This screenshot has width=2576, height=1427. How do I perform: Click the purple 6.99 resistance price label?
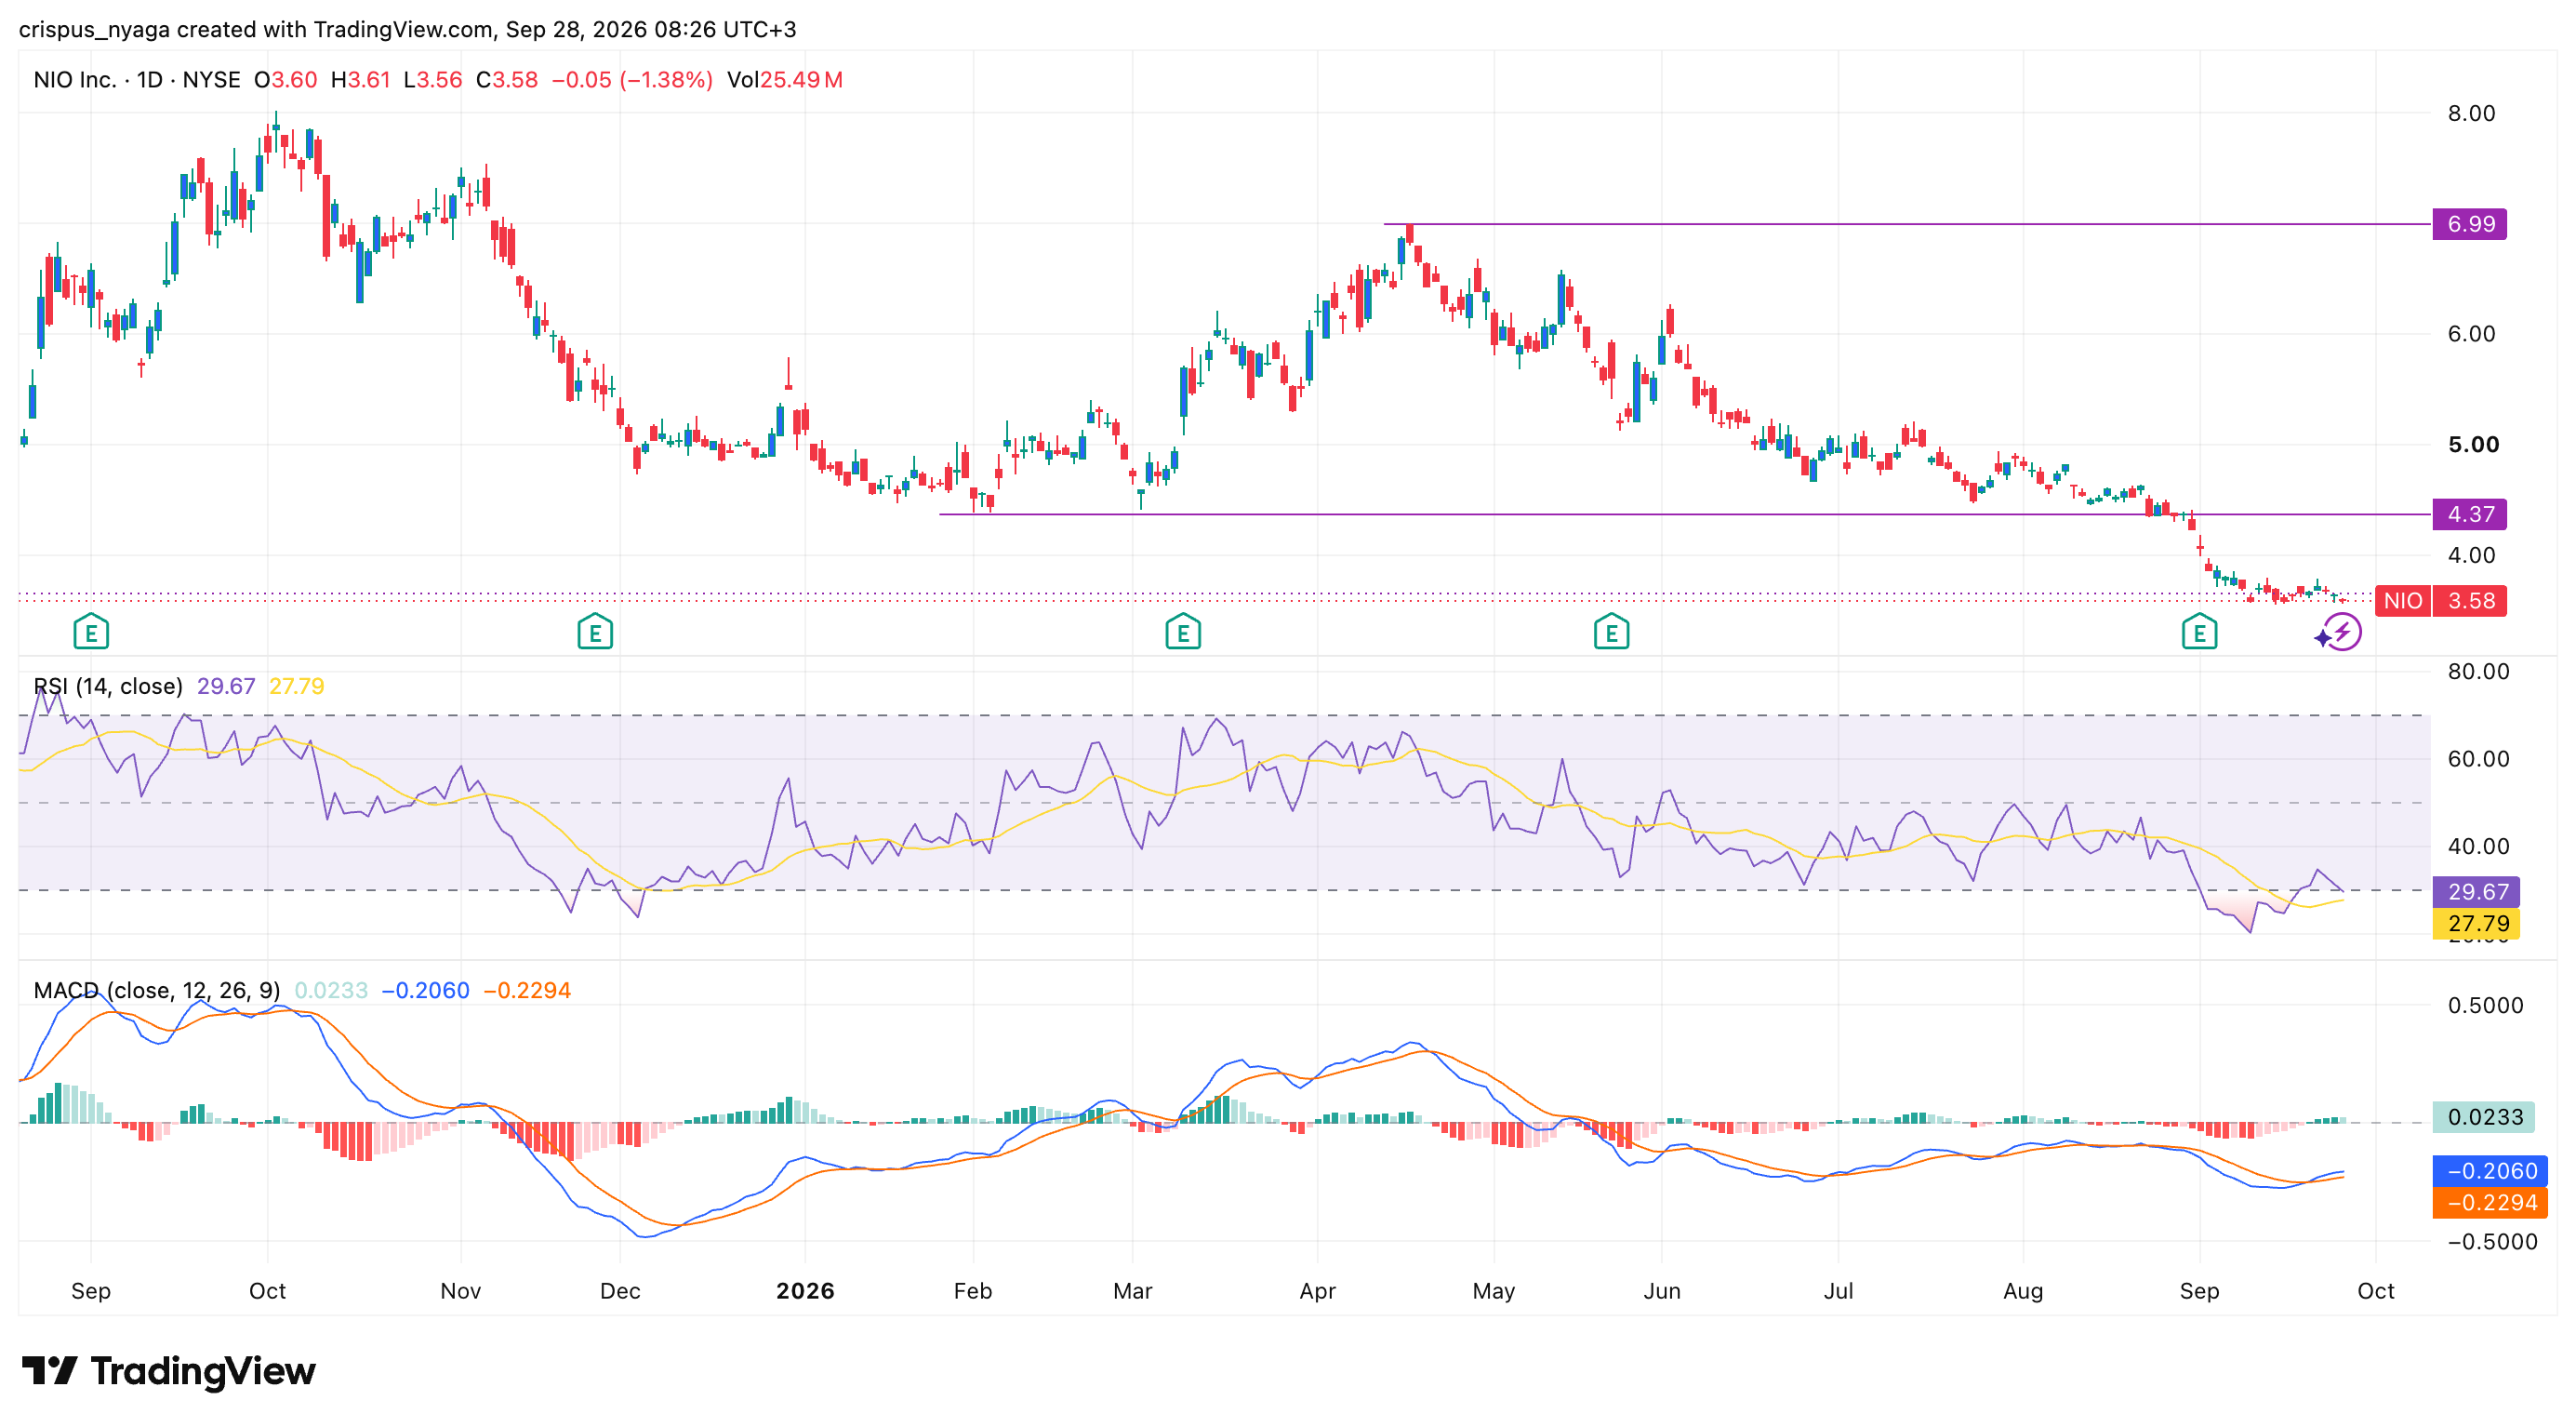2470,224
